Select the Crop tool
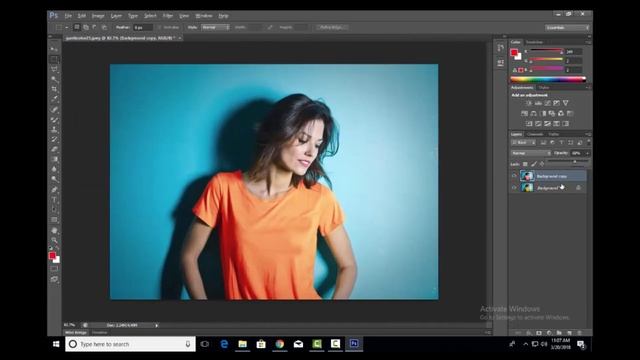This screenshot has height=360, width=640. coord(54,89)
